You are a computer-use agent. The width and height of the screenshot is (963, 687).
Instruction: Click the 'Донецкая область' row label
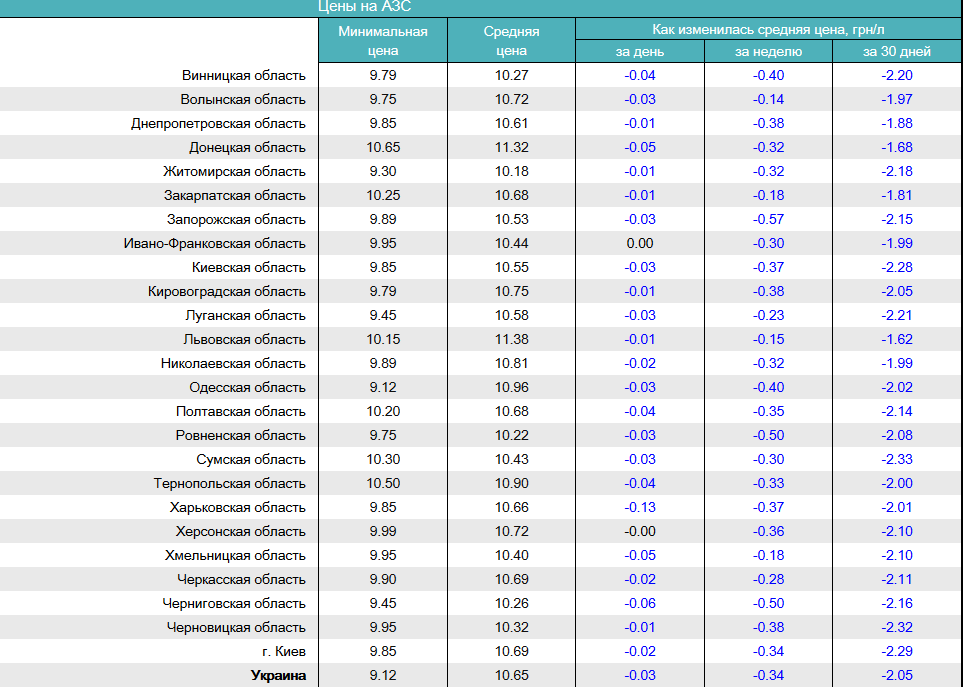247,148
